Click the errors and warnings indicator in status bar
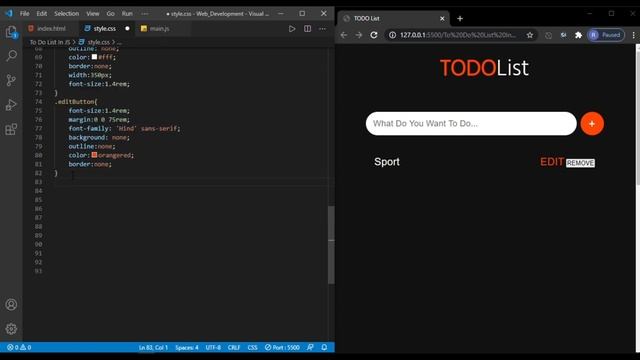The image size is (640, 360). tap(19, 347)
